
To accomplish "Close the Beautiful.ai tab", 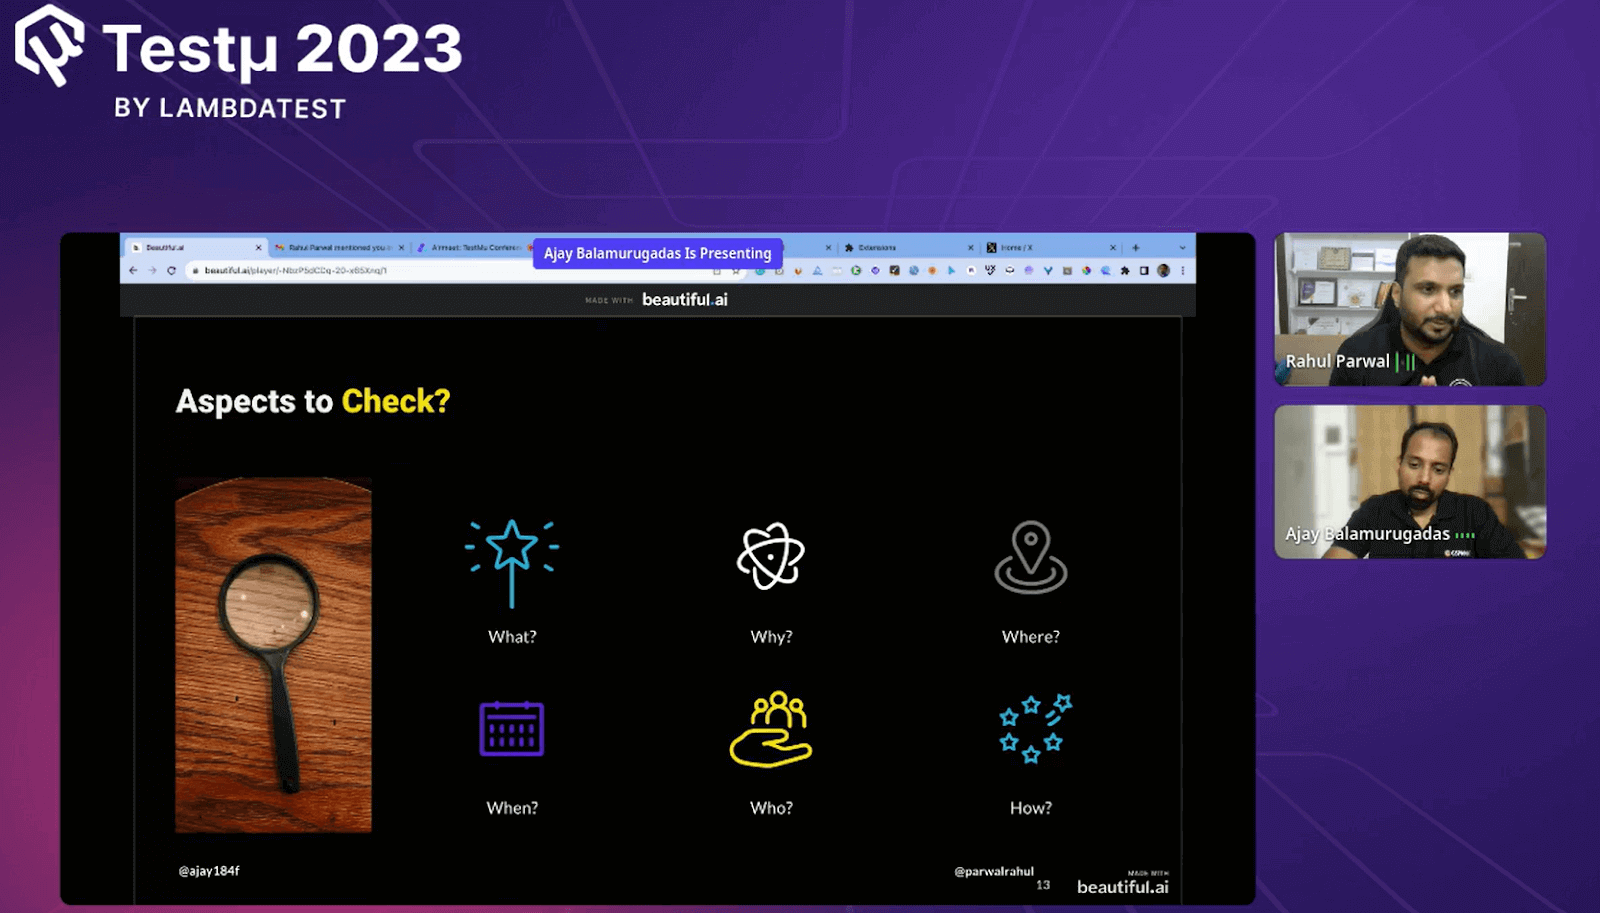I will pyautogui.click(x=258, y=247).
